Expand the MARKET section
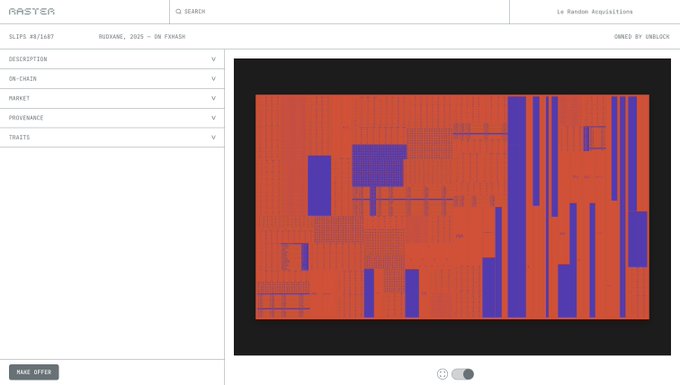Image resolution: width=680 pixels, height=385 pixels. click(112, 98)
